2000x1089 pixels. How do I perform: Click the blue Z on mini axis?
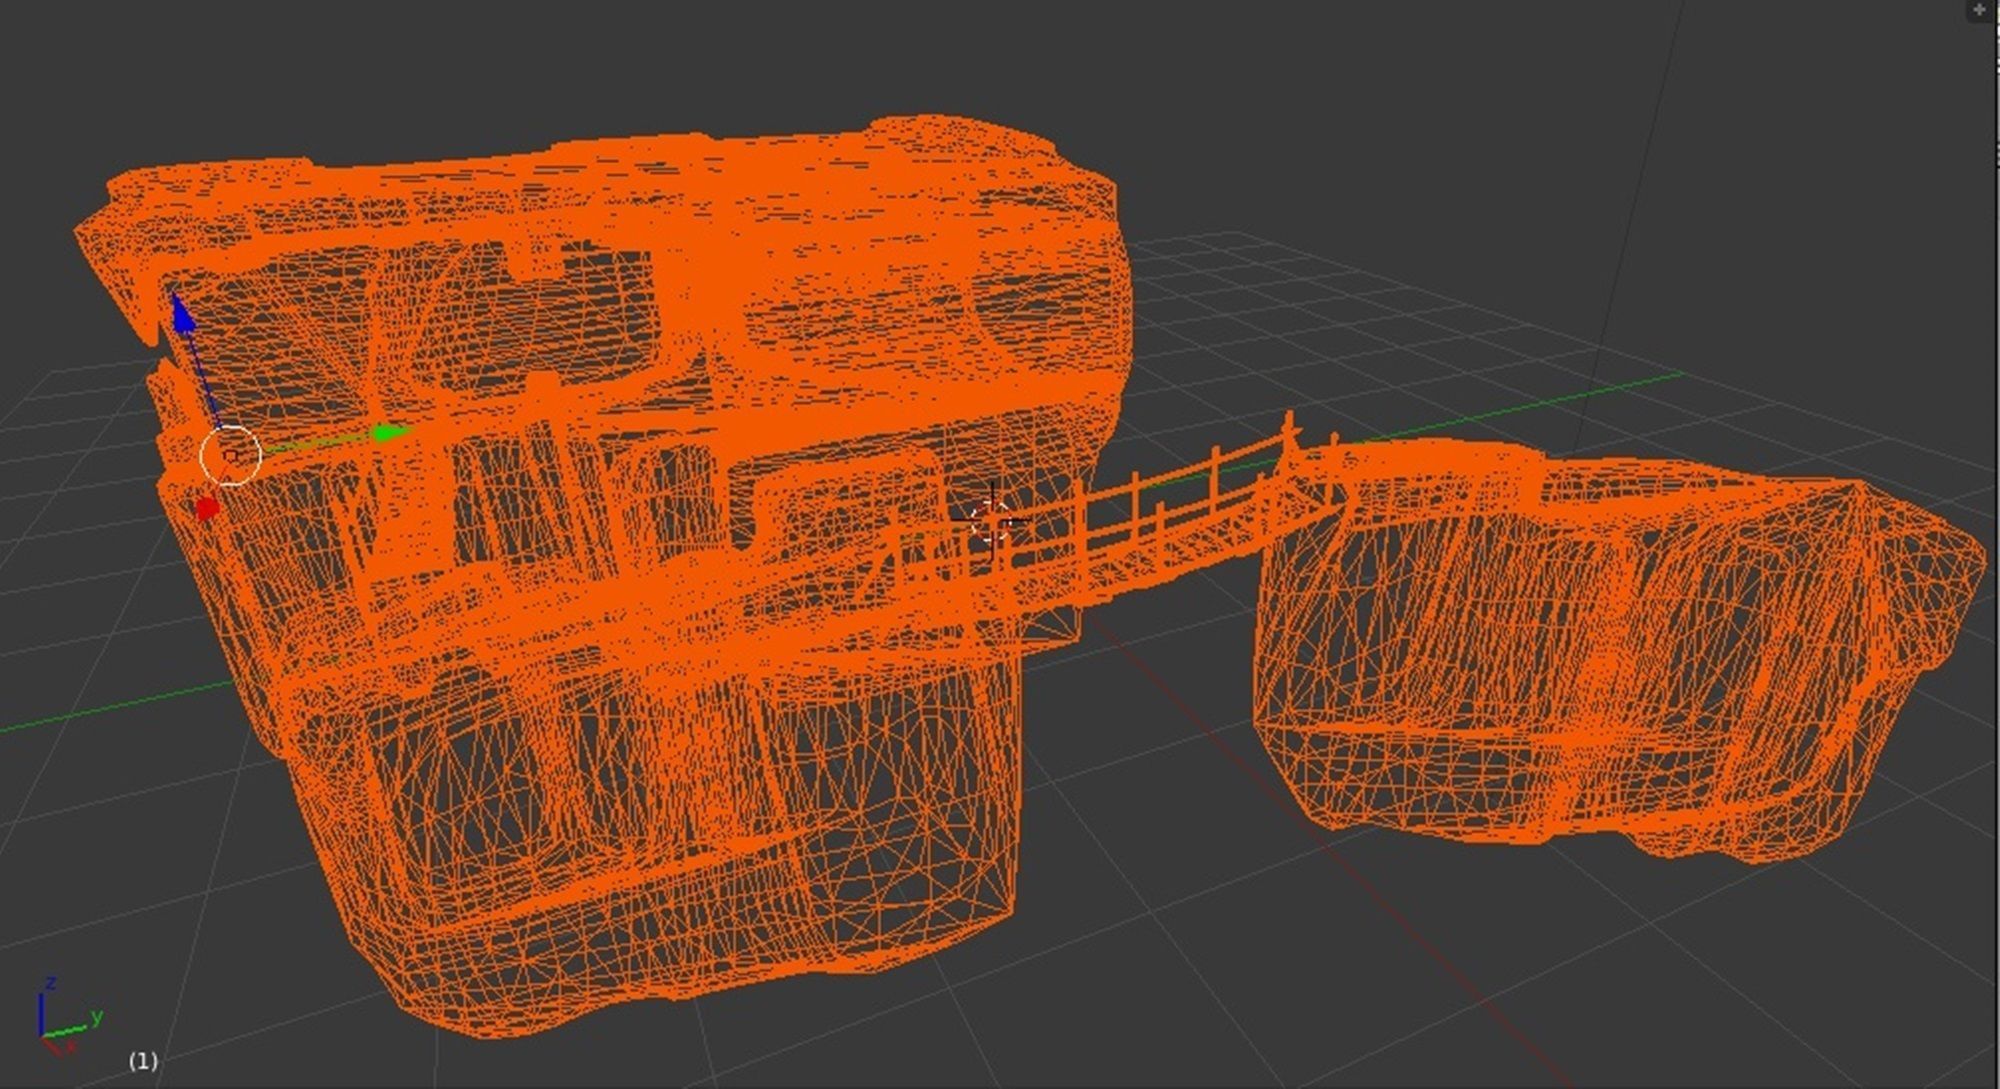pyautogui.click(x=50, y=984)
